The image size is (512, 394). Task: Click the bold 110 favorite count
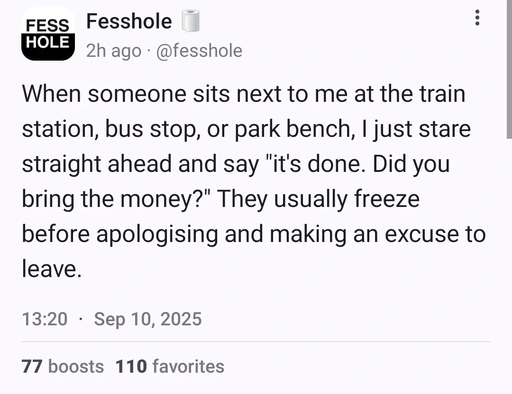tap(131, 366)
